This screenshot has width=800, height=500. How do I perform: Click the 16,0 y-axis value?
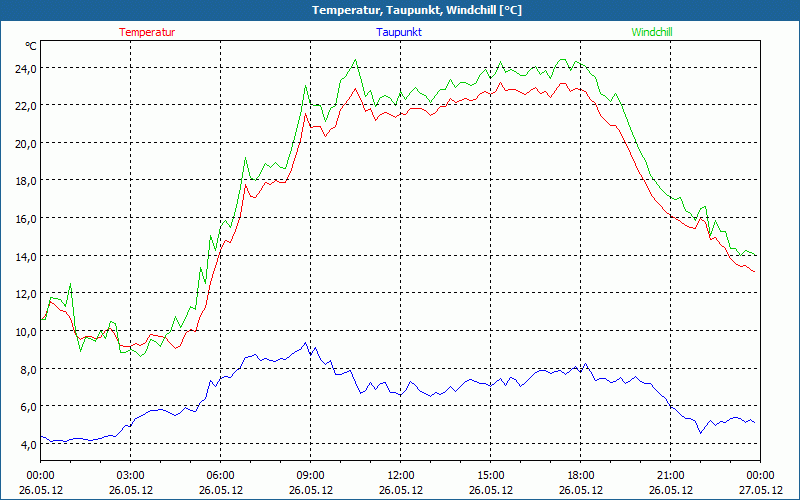(26, 219)
